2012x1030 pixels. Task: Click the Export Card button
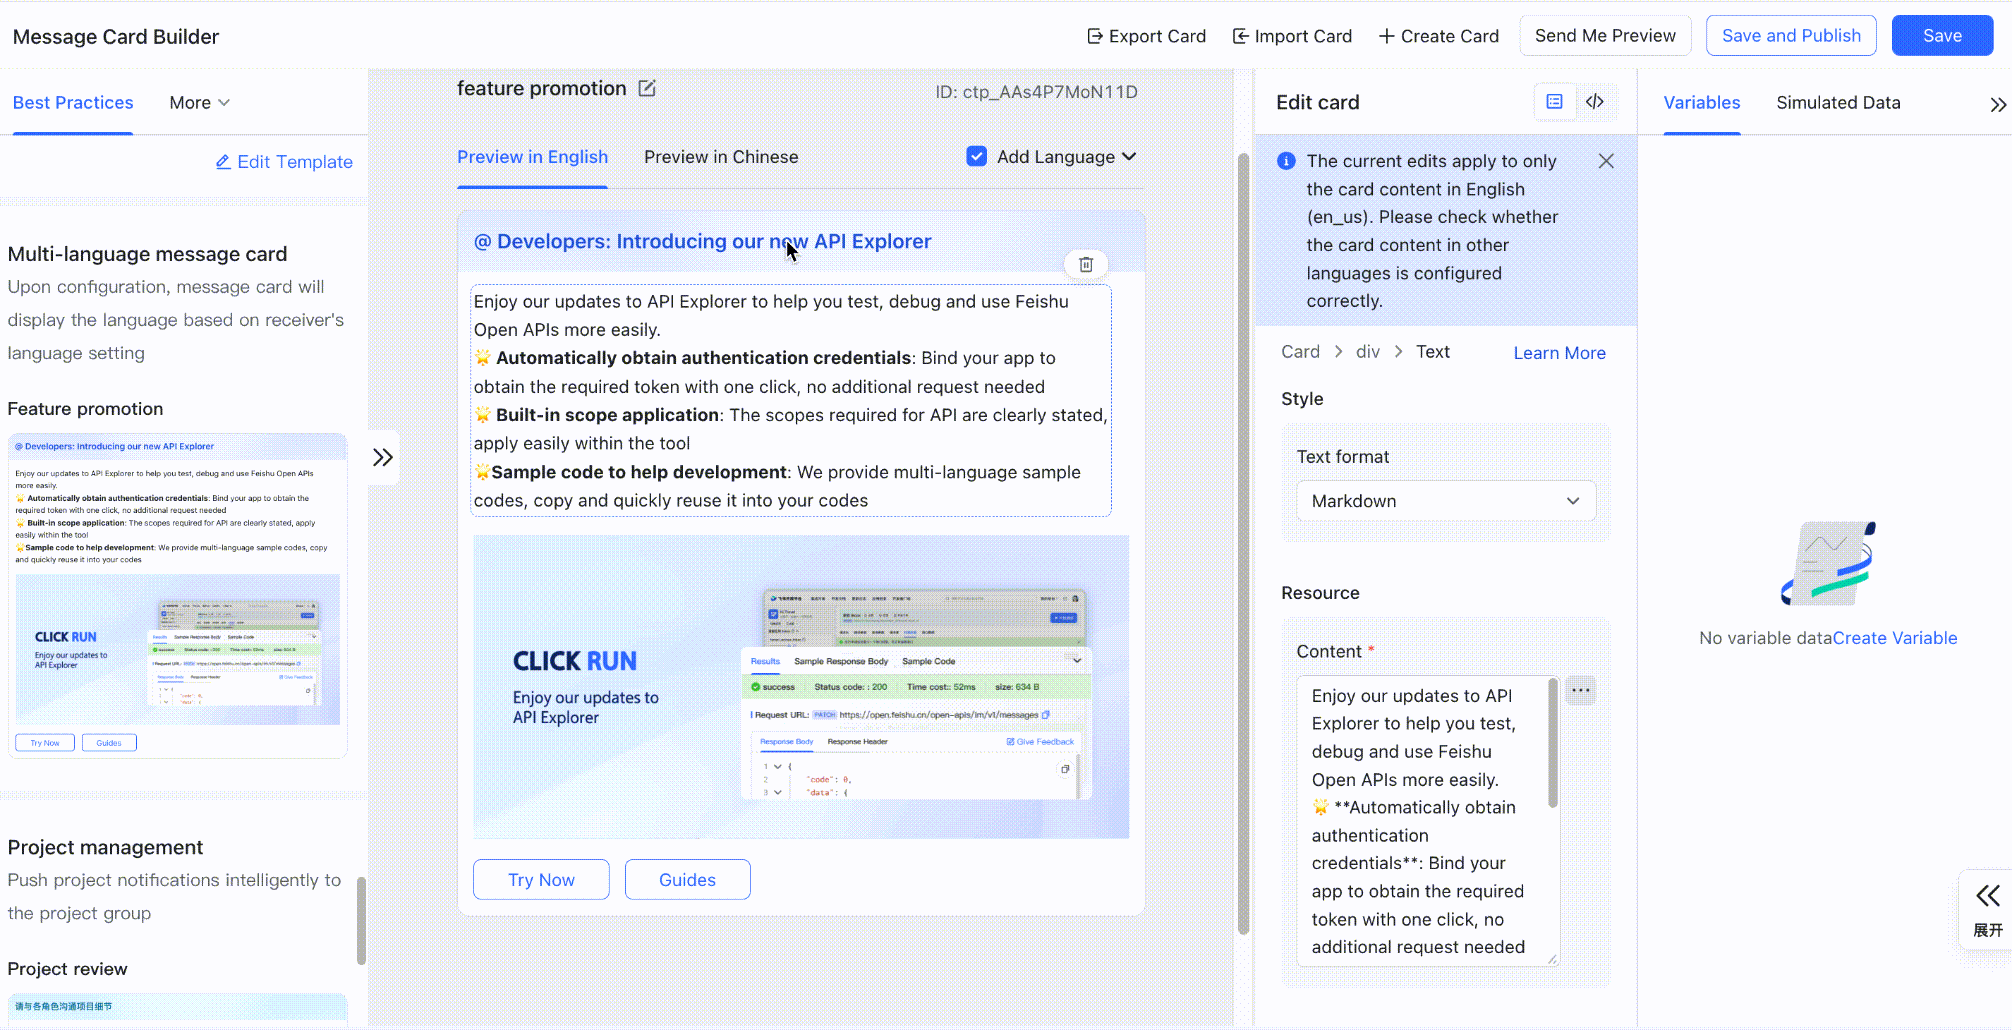pos(1146,36)
